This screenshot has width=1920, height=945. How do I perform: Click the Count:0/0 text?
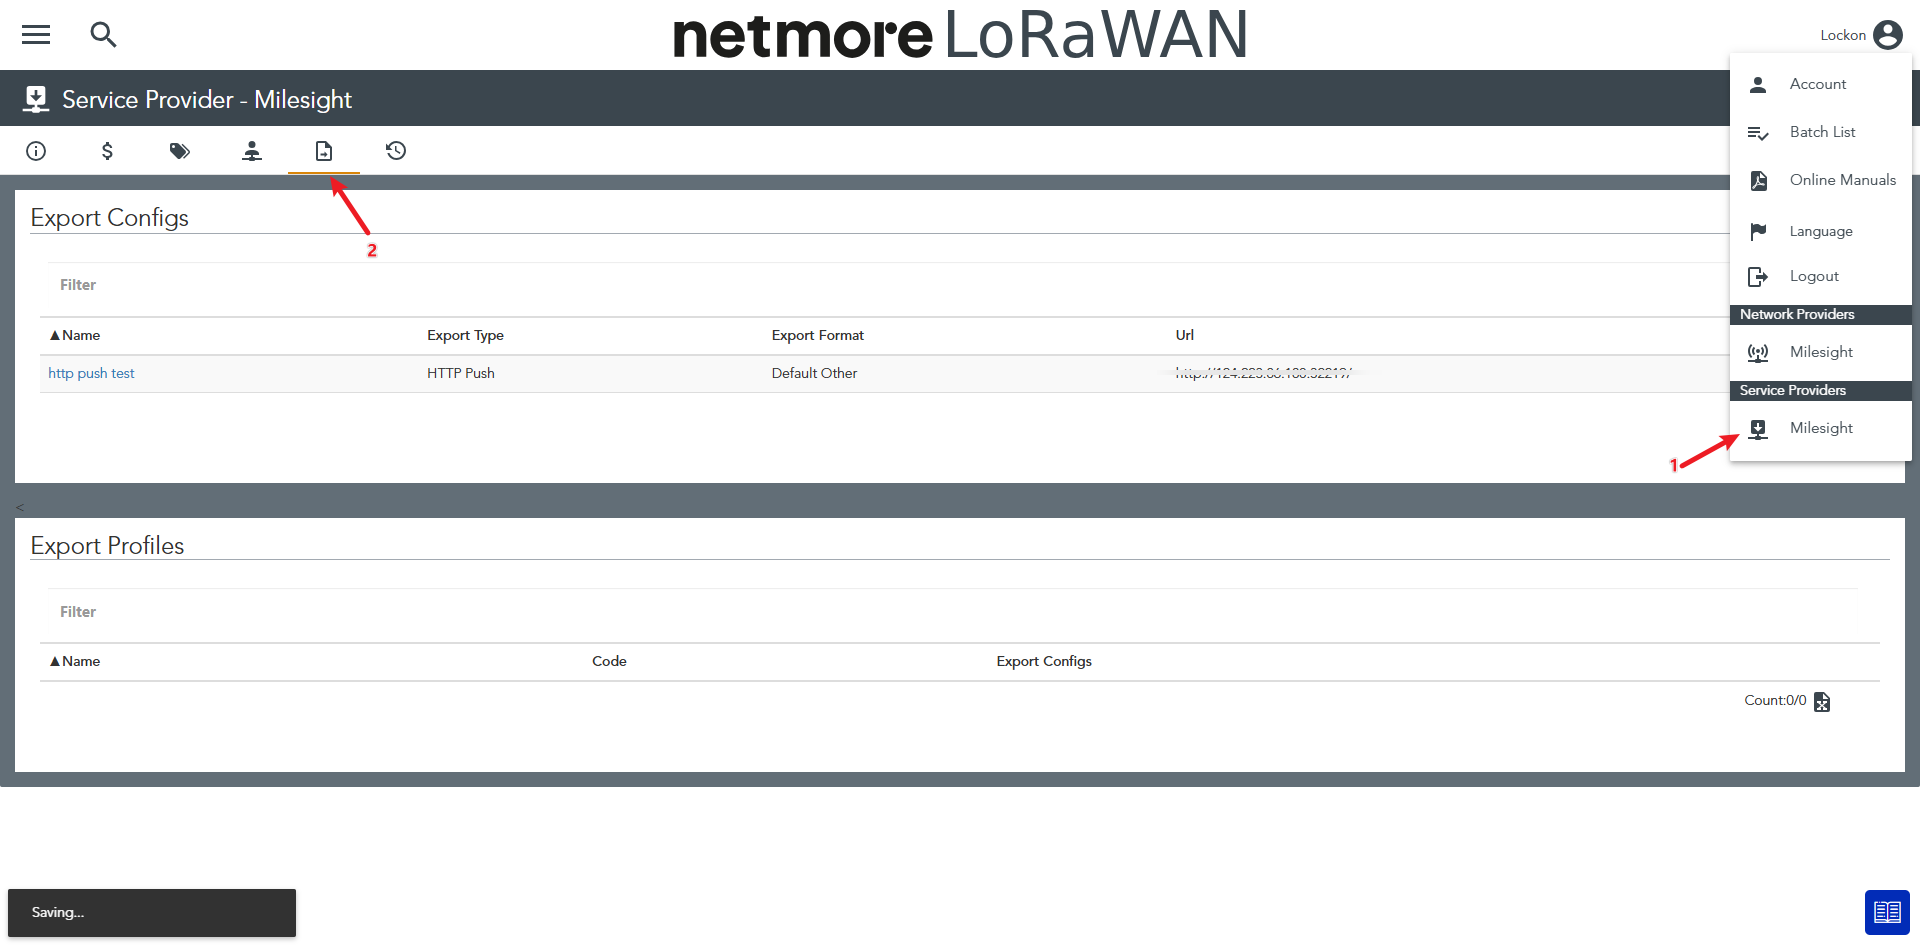1775,700
